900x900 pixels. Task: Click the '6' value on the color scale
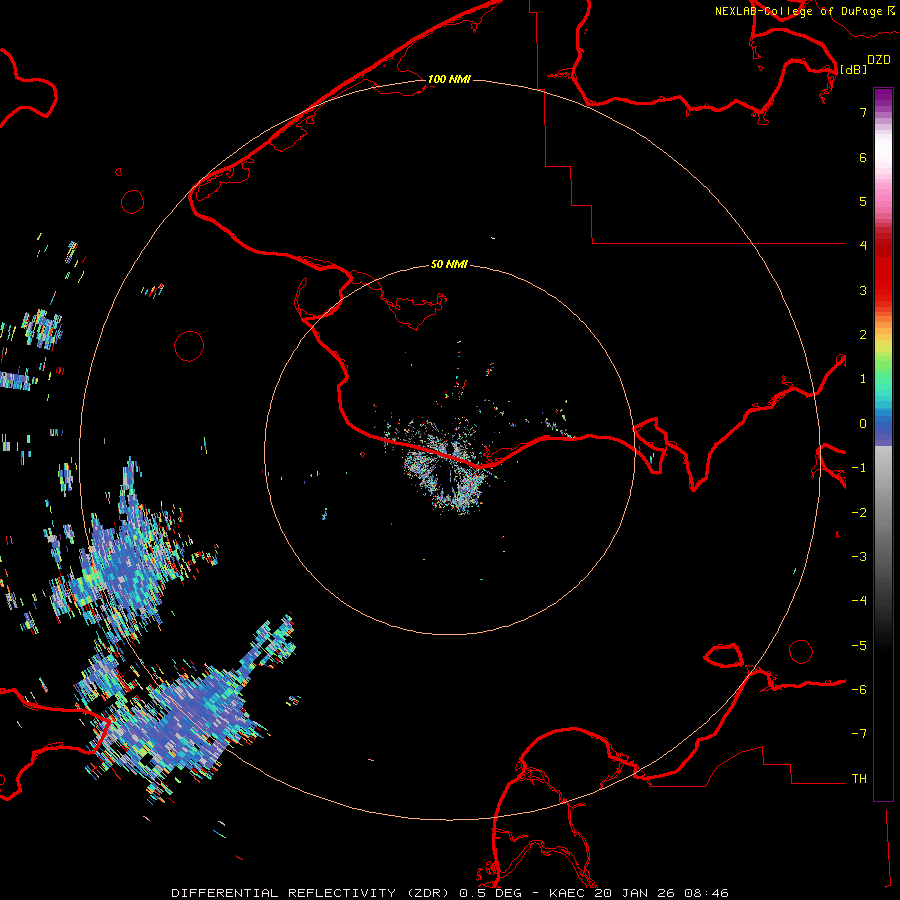click(x=863, y=157)
